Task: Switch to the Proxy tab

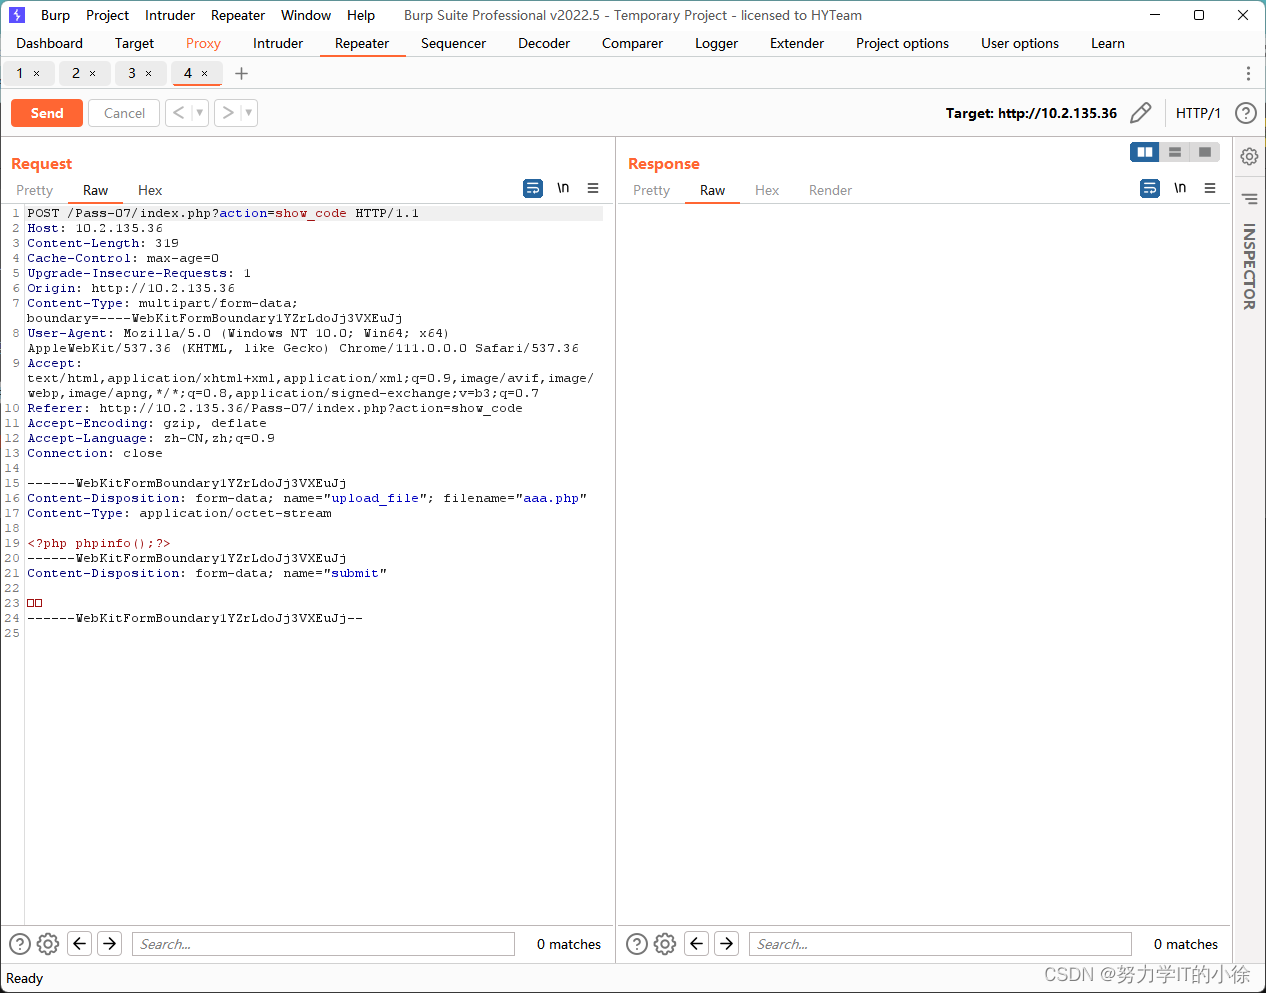Action: 203,43
